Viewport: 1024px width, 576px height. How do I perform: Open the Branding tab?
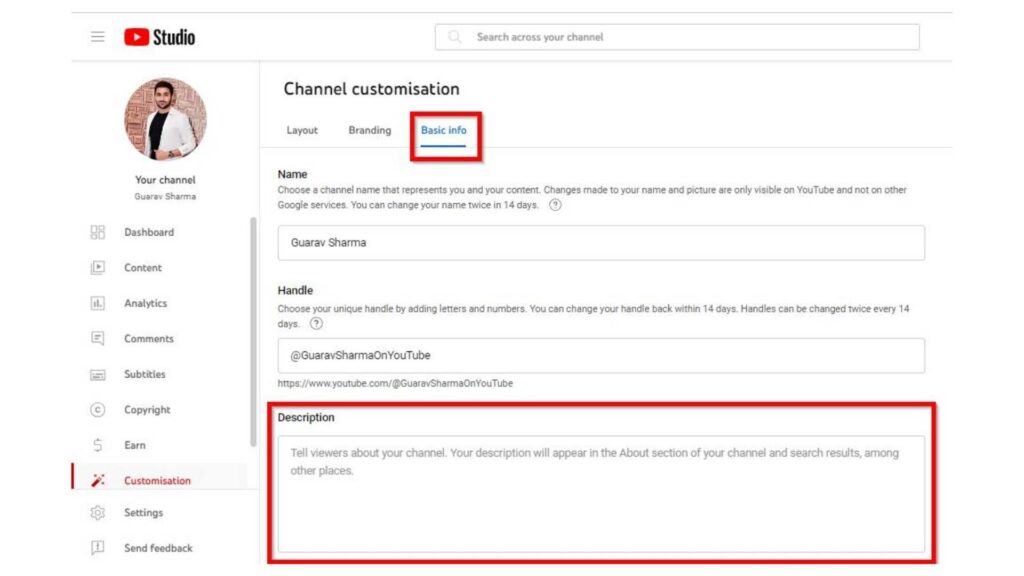(369, 130)
